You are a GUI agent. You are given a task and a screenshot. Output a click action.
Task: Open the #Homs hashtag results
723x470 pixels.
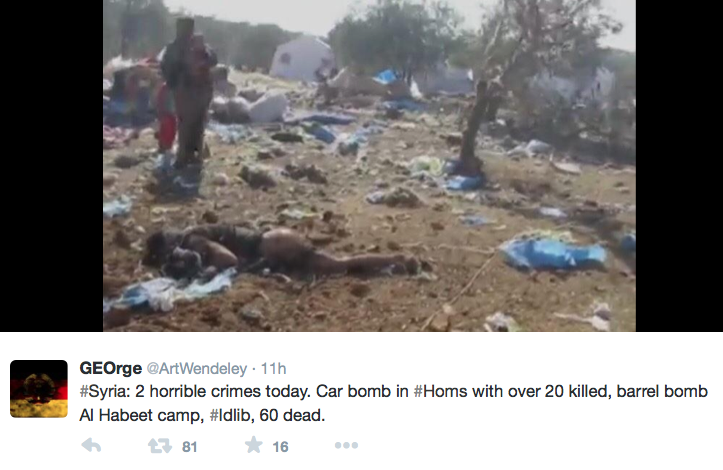pos(441,391)
